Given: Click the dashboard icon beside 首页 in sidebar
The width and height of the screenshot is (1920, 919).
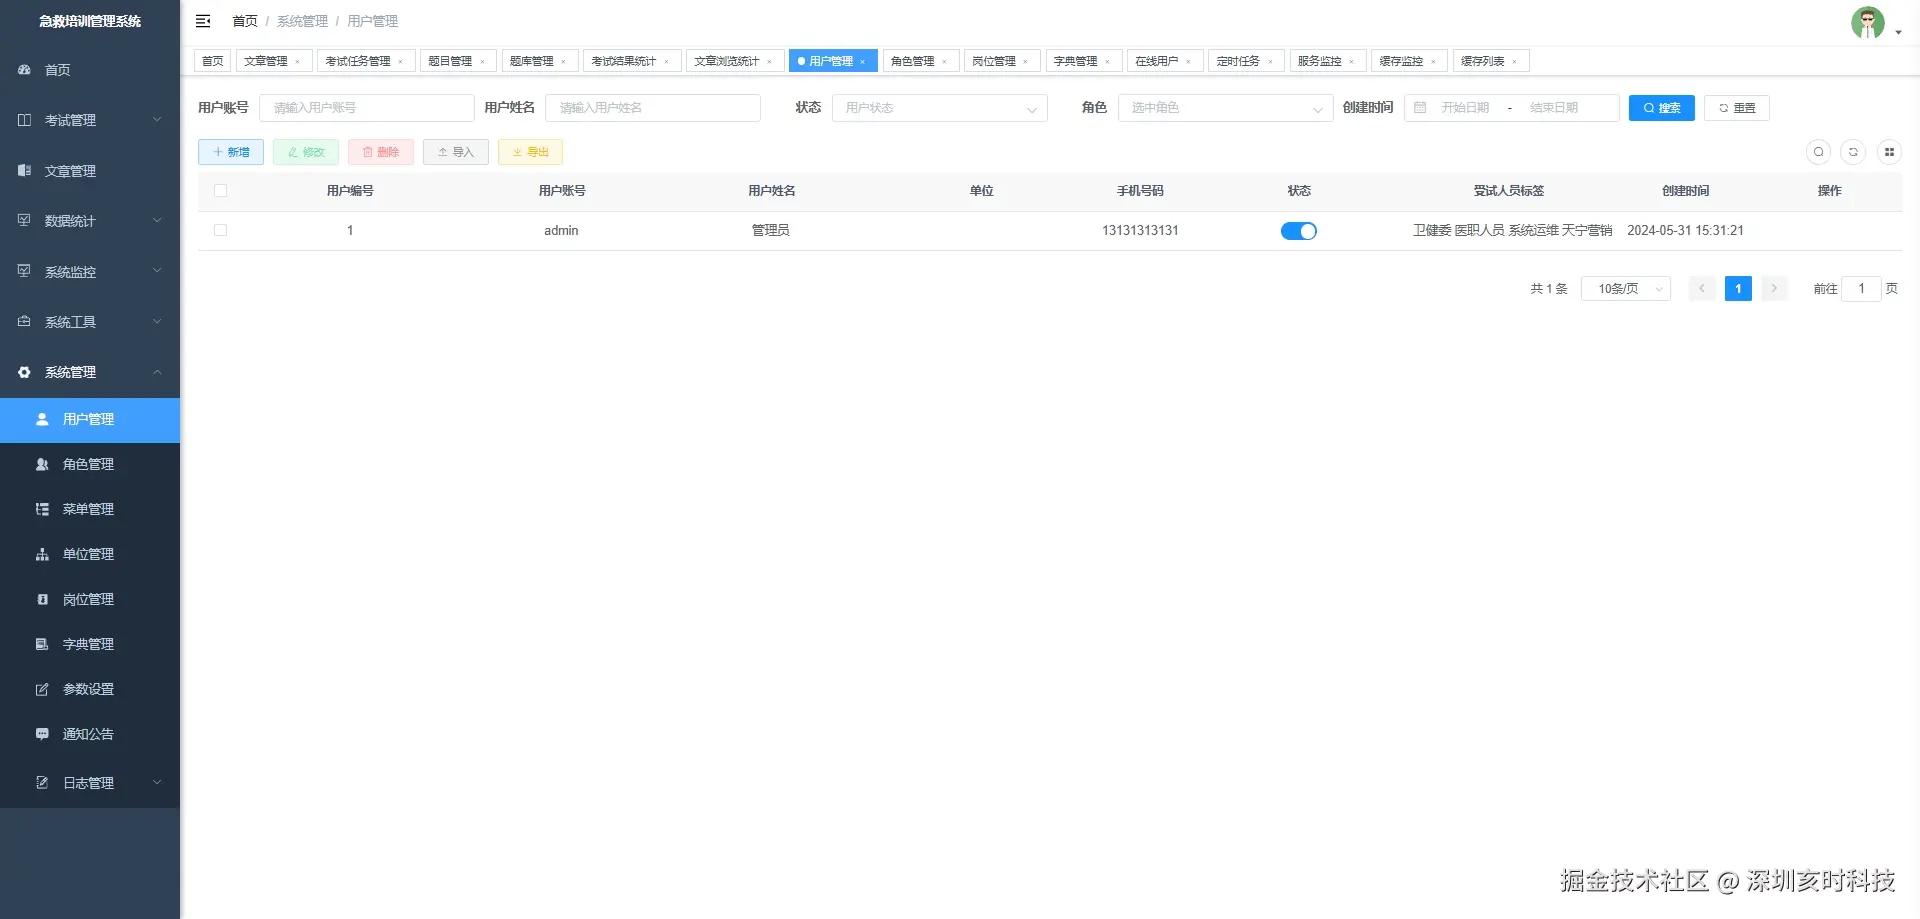Looking at the screenshot, I should [x=24, y=70].
